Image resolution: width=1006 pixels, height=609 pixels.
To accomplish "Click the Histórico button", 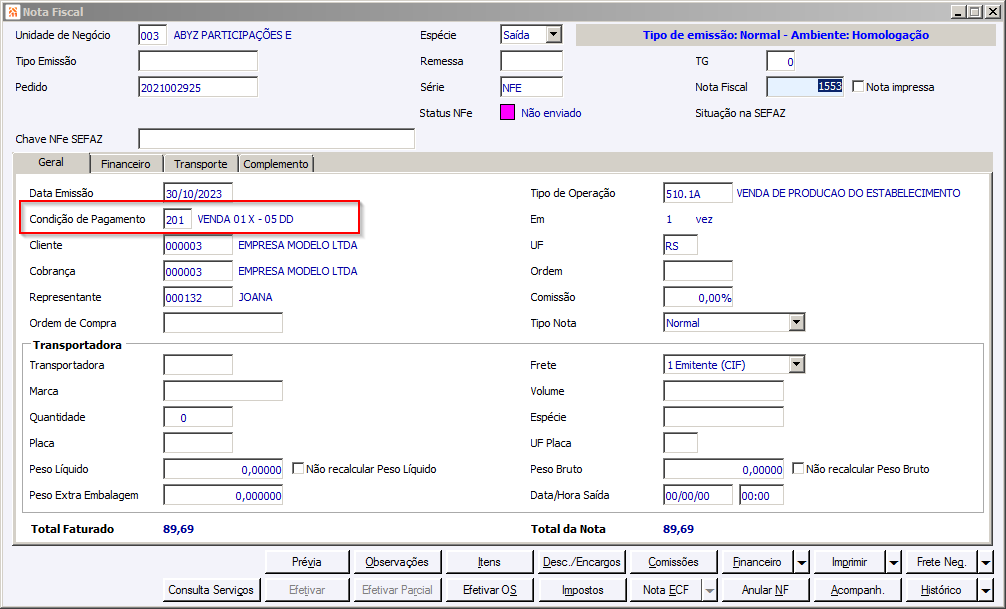I will click(x=941, y=590).
